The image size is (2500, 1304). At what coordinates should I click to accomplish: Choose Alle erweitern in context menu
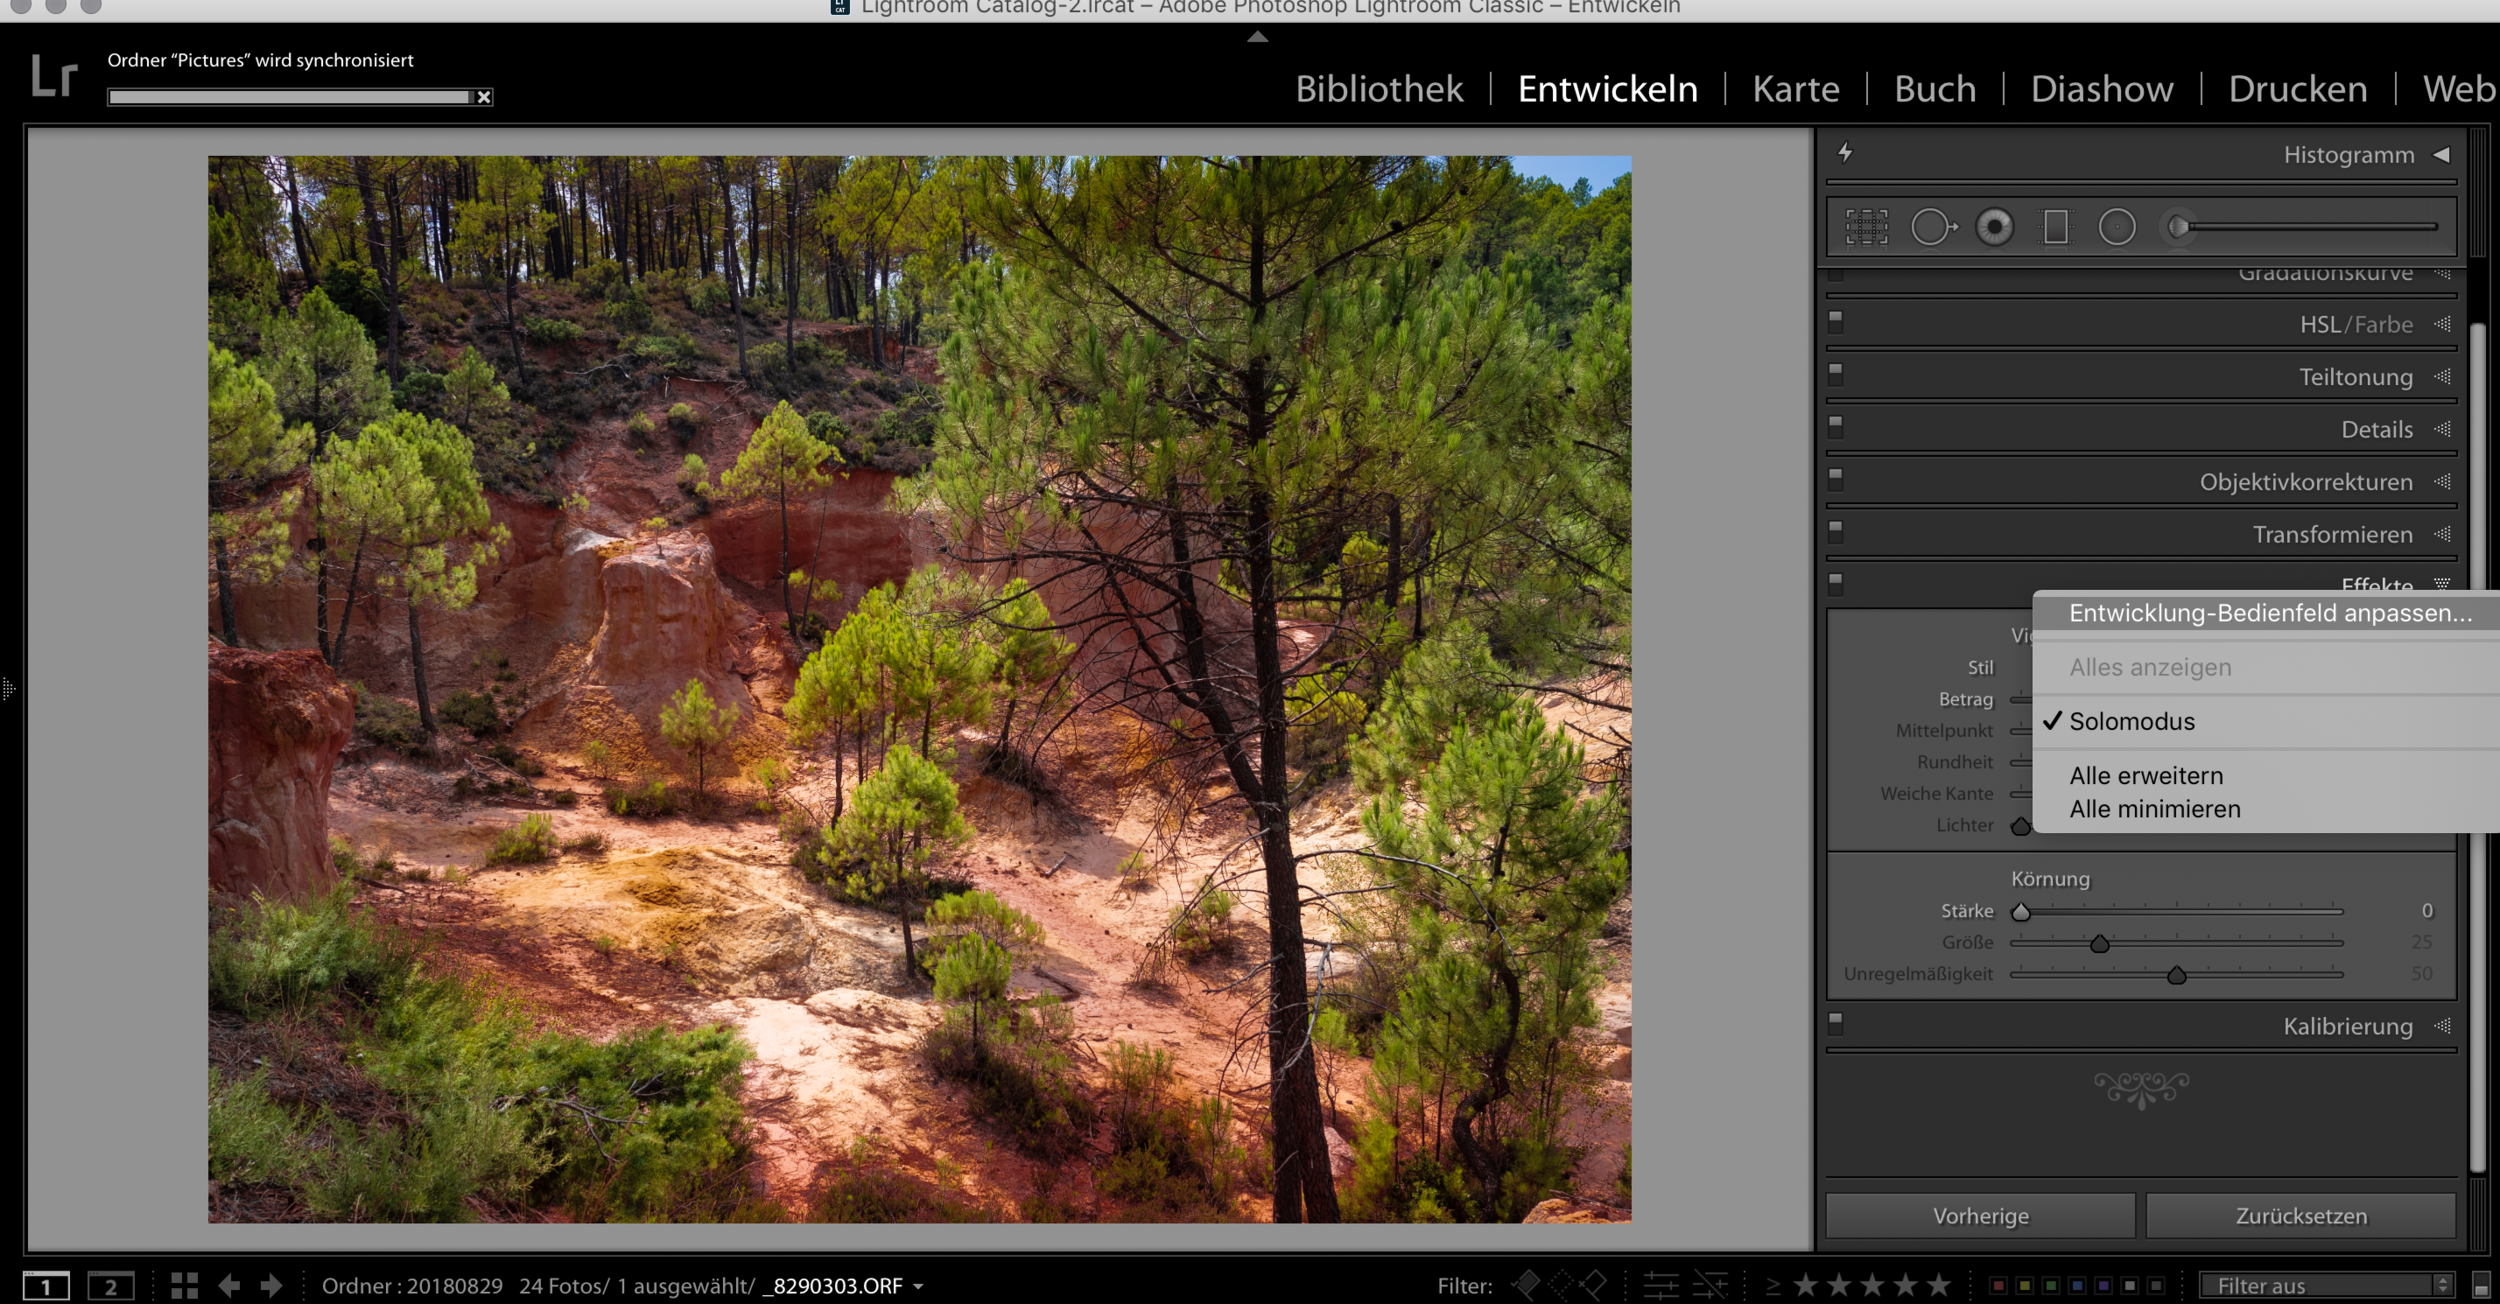point(2268,776)
